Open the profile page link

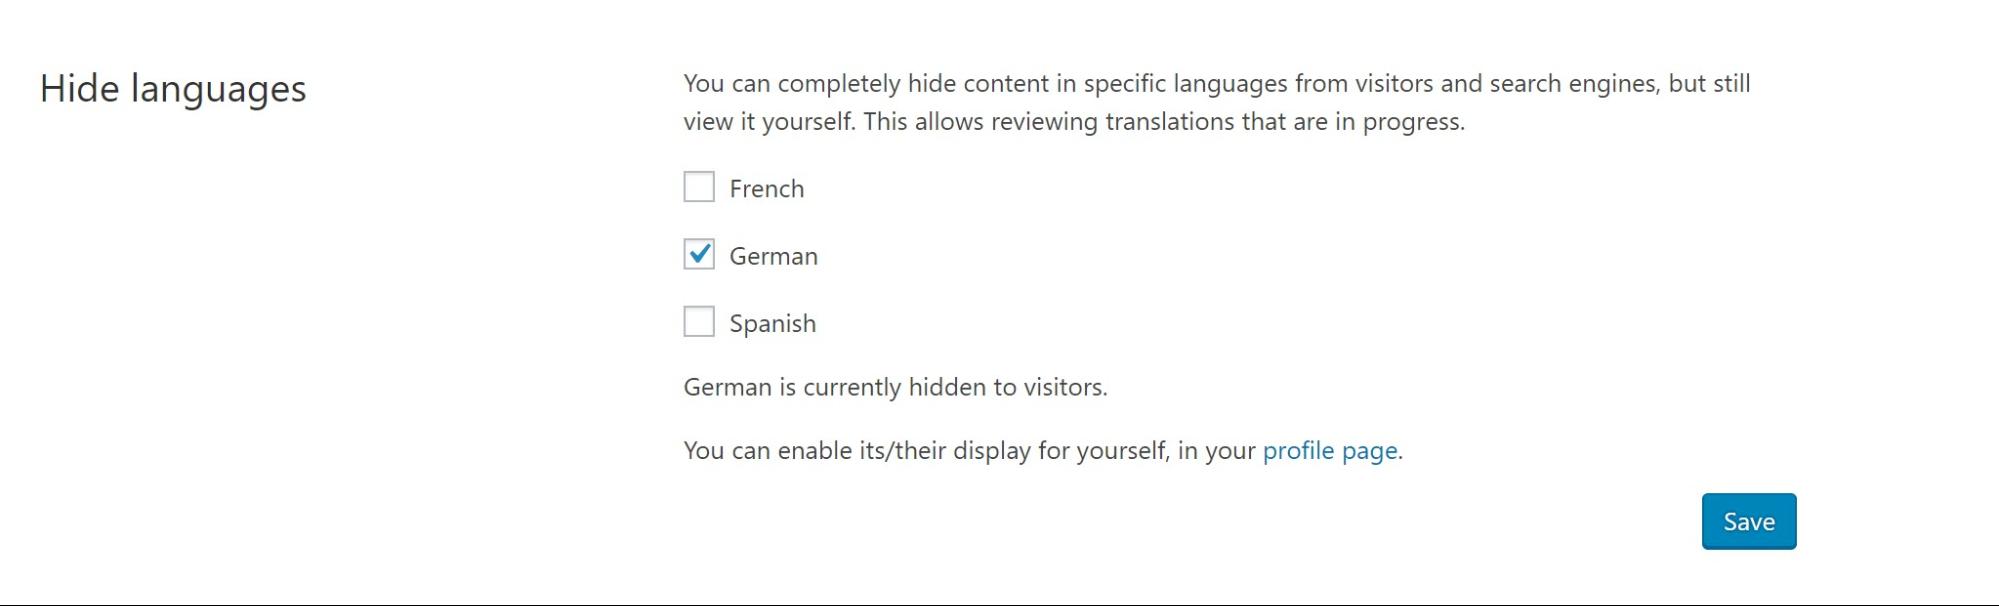(1329, 451)
